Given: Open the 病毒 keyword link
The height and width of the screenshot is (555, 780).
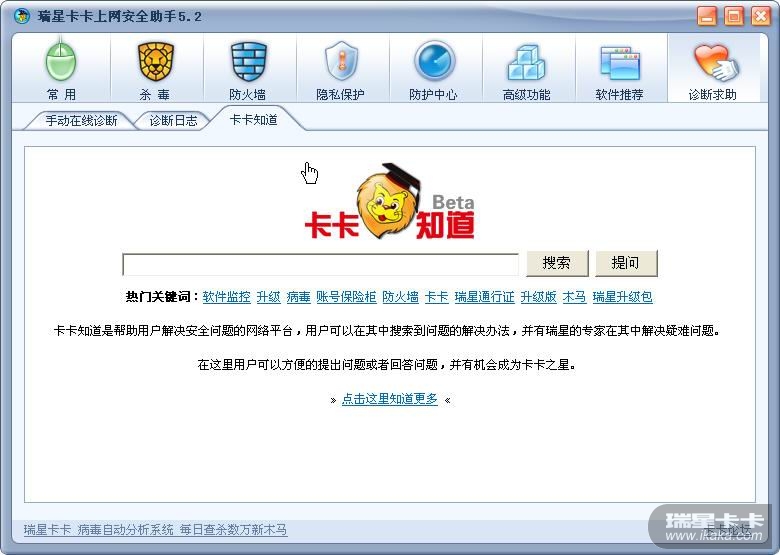Looking at the screenshot, I should [298, 297].
